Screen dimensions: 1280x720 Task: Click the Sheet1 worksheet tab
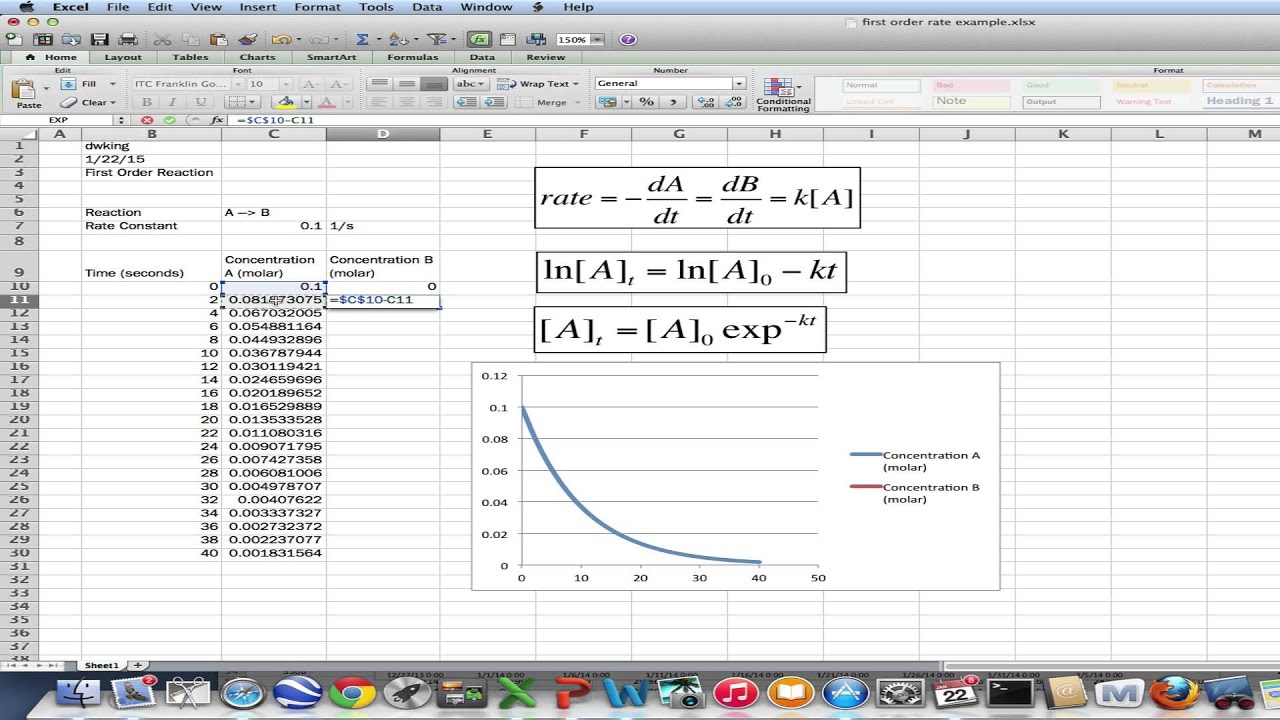101,665
